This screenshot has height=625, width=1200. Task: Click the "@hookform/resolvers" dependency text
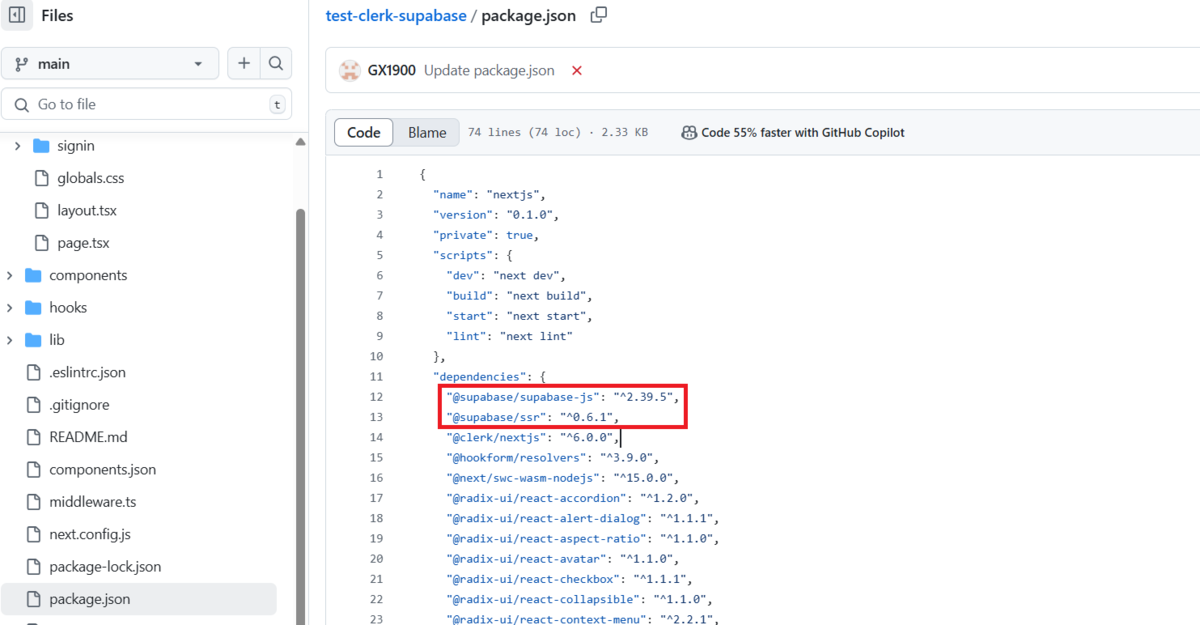[x=515, y=457]
